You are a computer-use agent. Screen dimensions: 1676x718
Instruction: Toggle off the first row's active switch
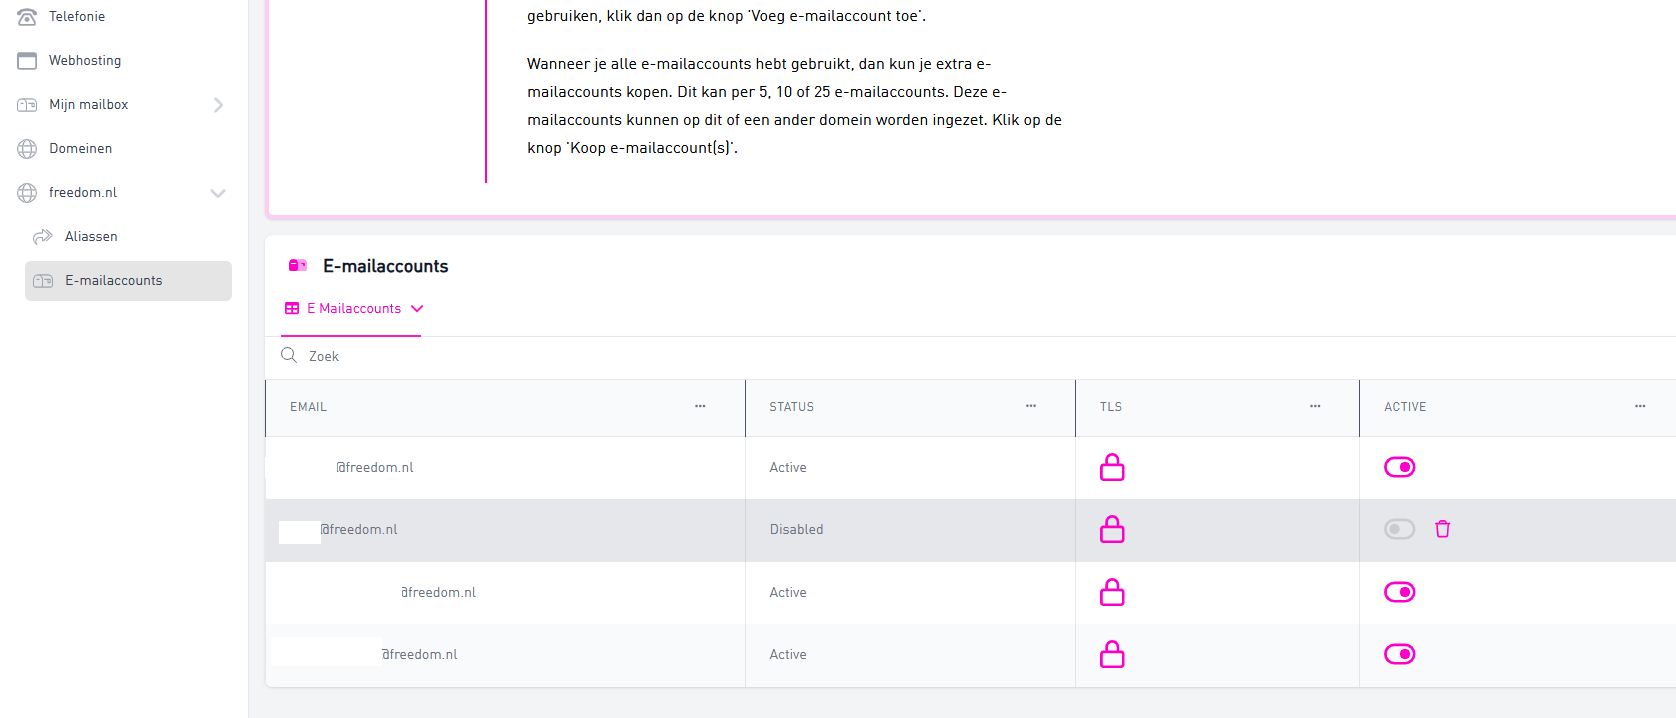[x=1399, y=467]
